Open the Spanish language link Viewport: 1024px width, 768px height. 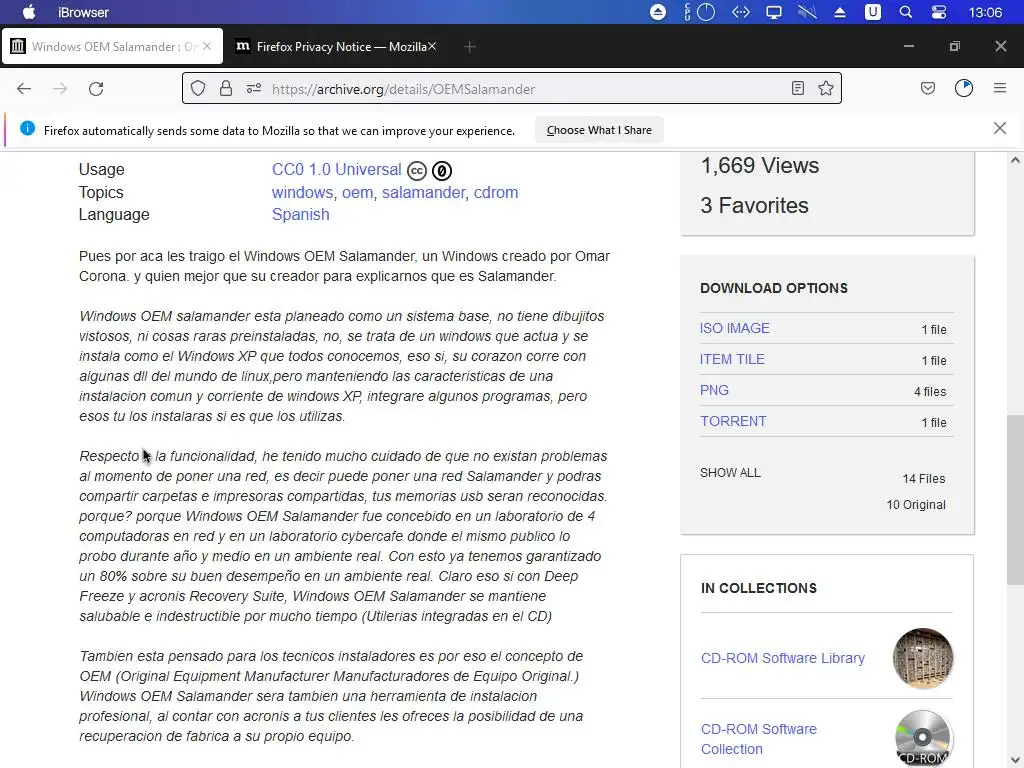300,215
